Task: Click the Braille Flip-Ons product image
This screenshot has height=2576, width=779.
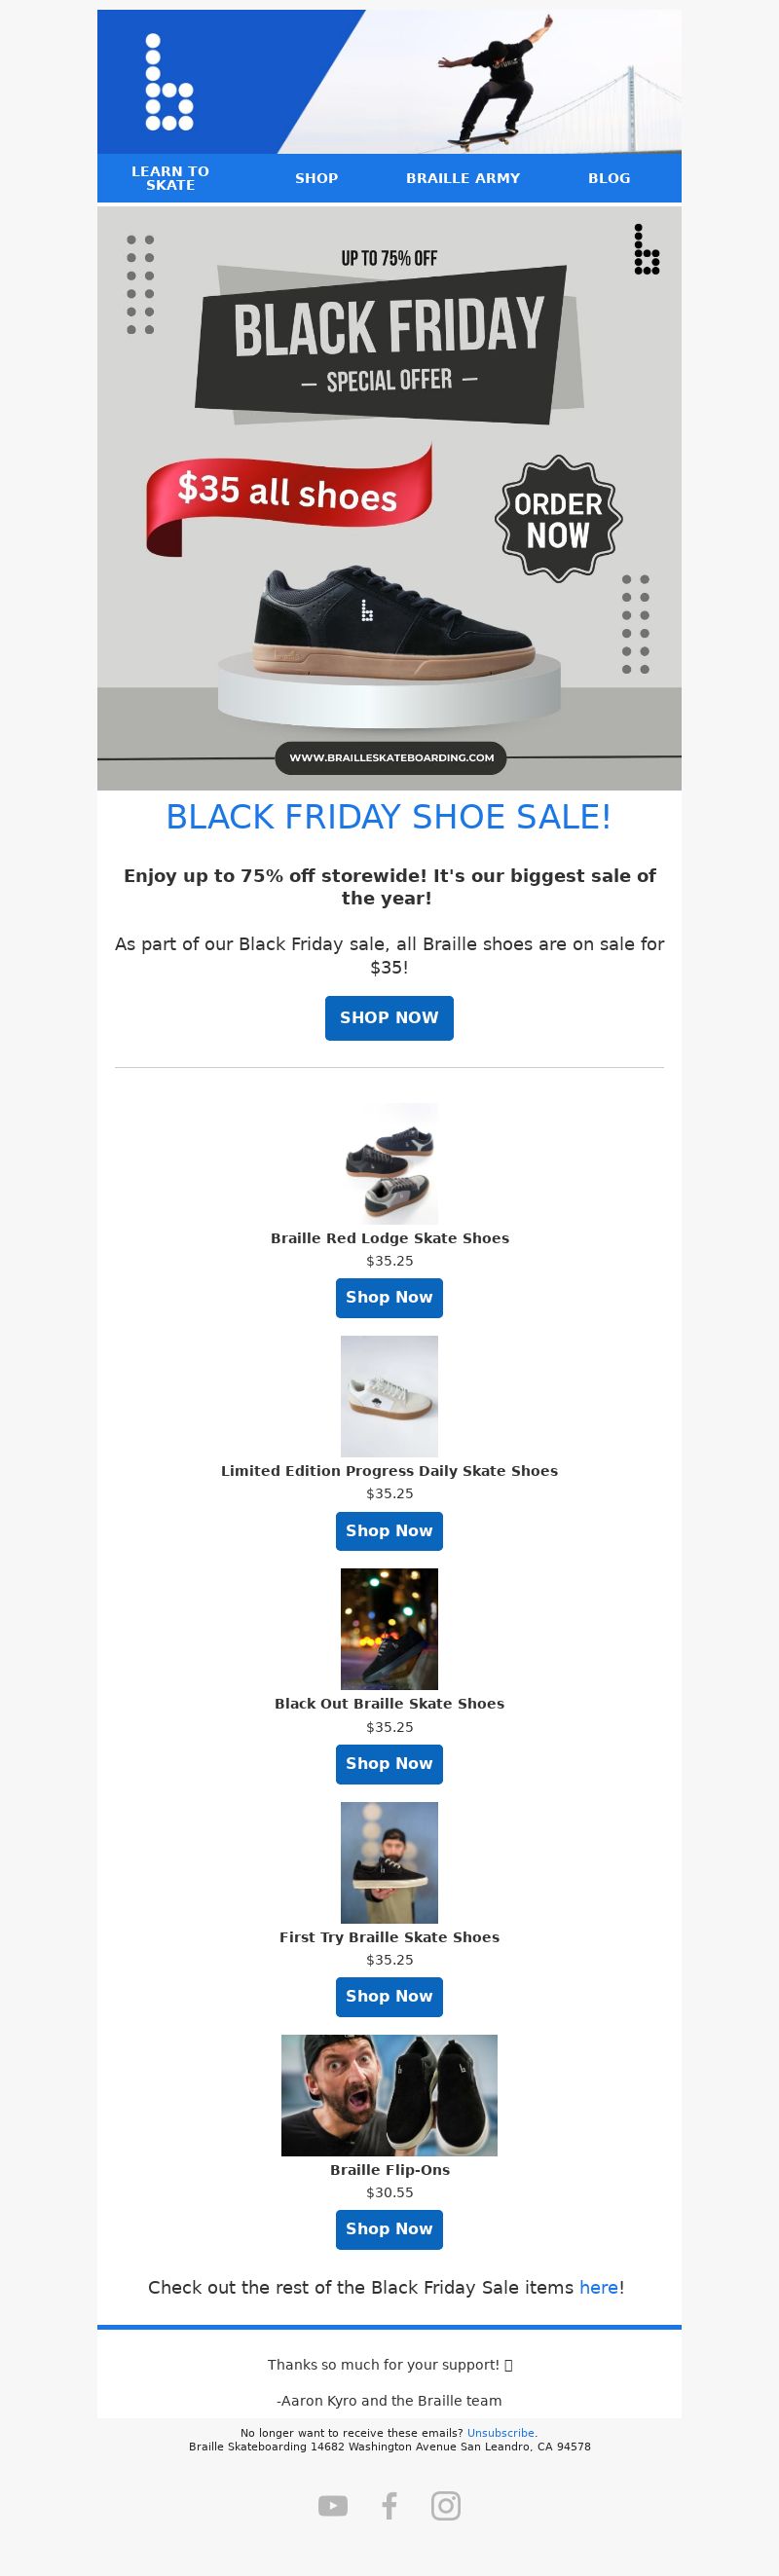Action: click(389, 2095)
